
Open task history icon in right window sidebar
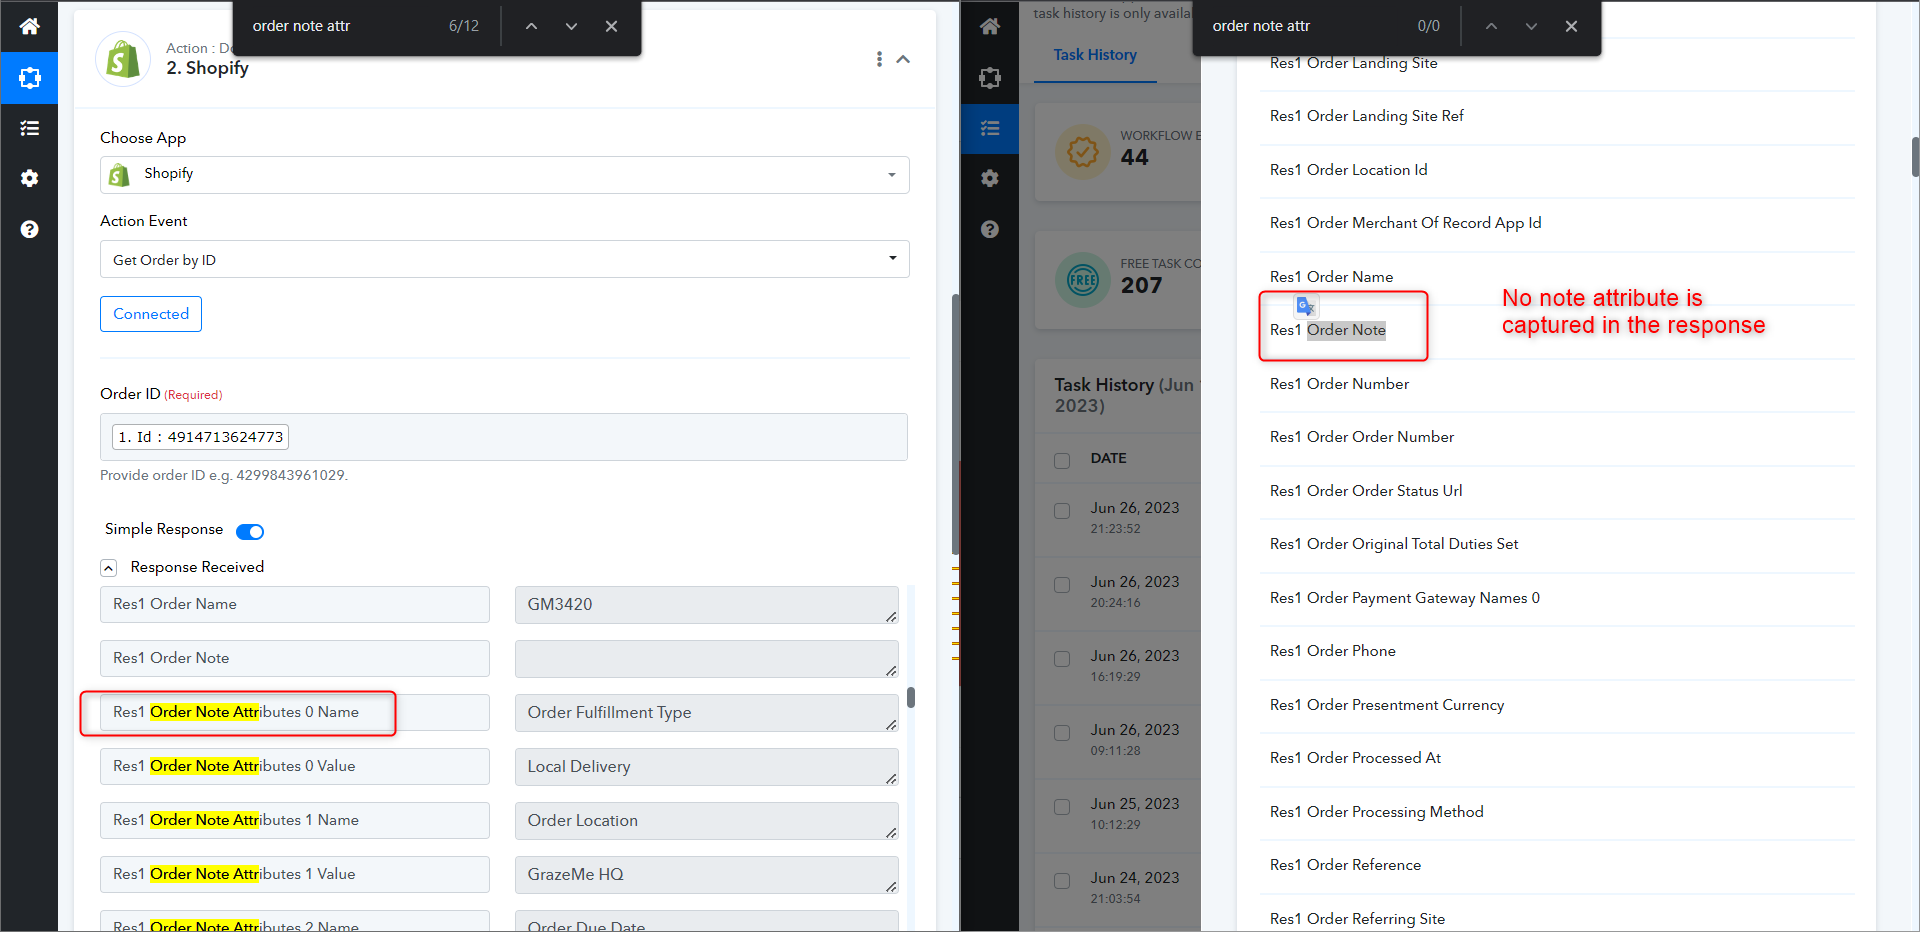point(989,128)
